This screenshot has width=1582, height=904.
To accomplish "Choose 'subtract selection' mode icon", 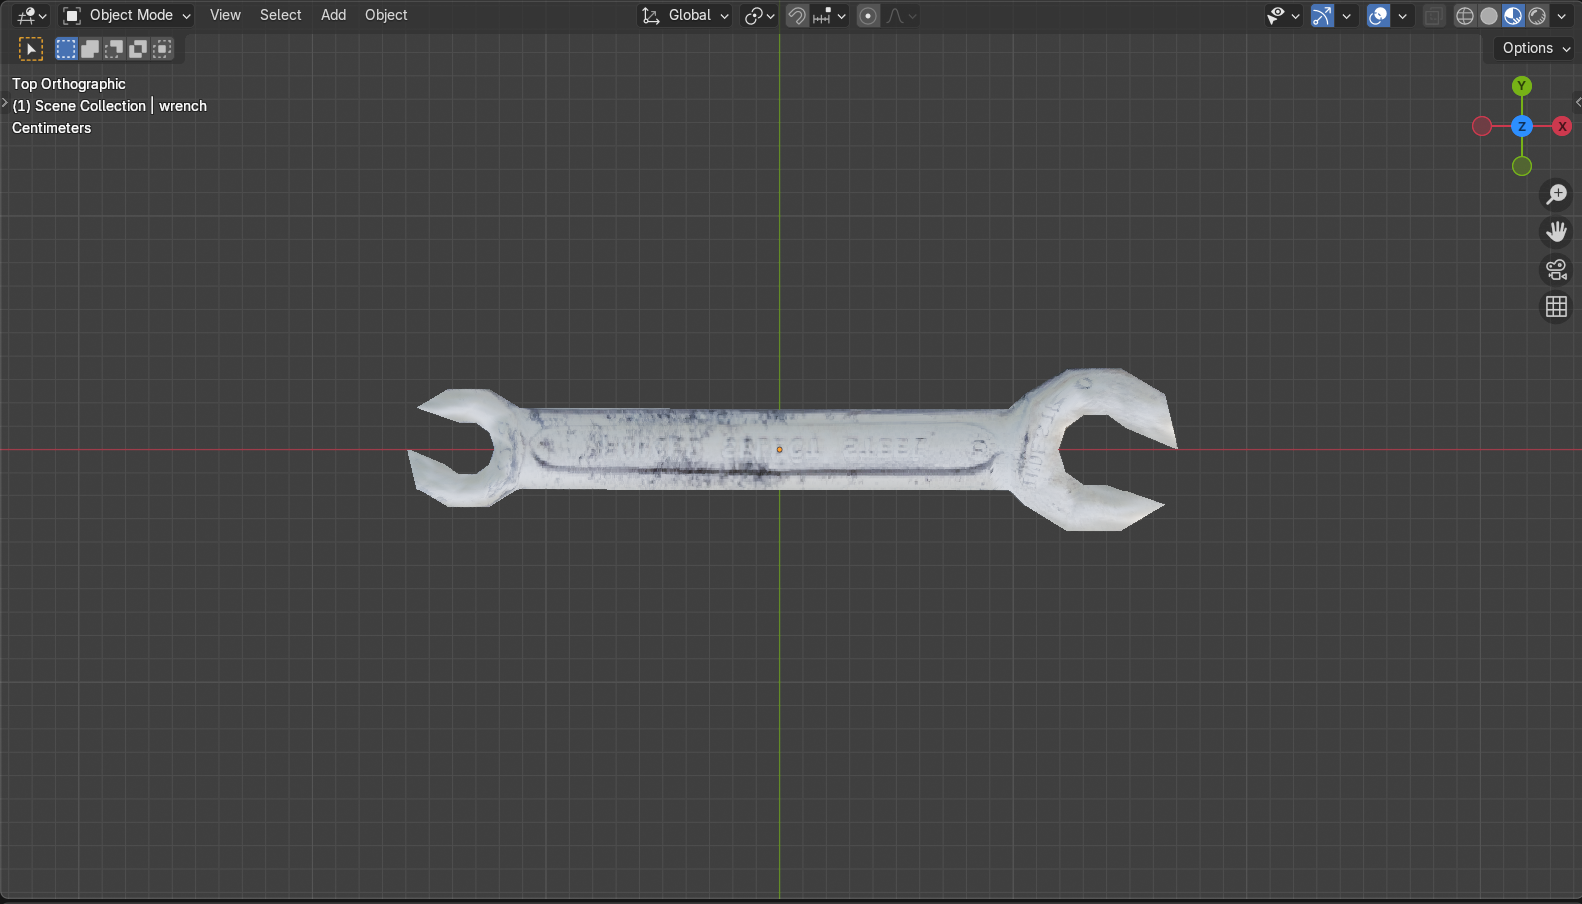I will coord(114,48).
